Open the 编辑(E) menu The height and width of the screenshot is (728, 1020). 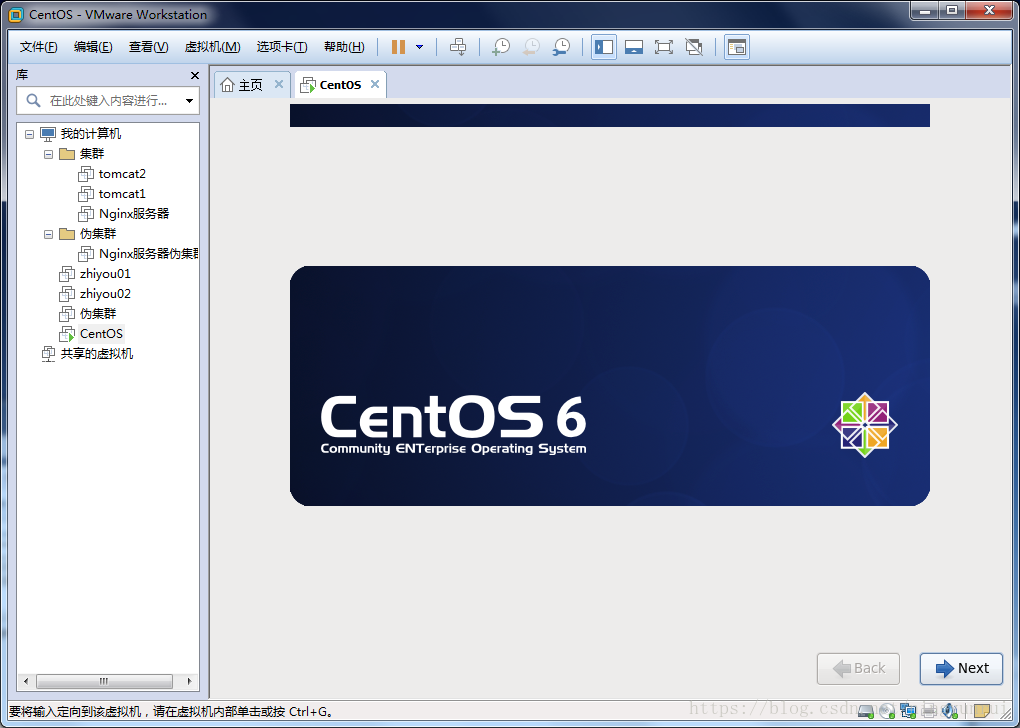coord(93,47)
